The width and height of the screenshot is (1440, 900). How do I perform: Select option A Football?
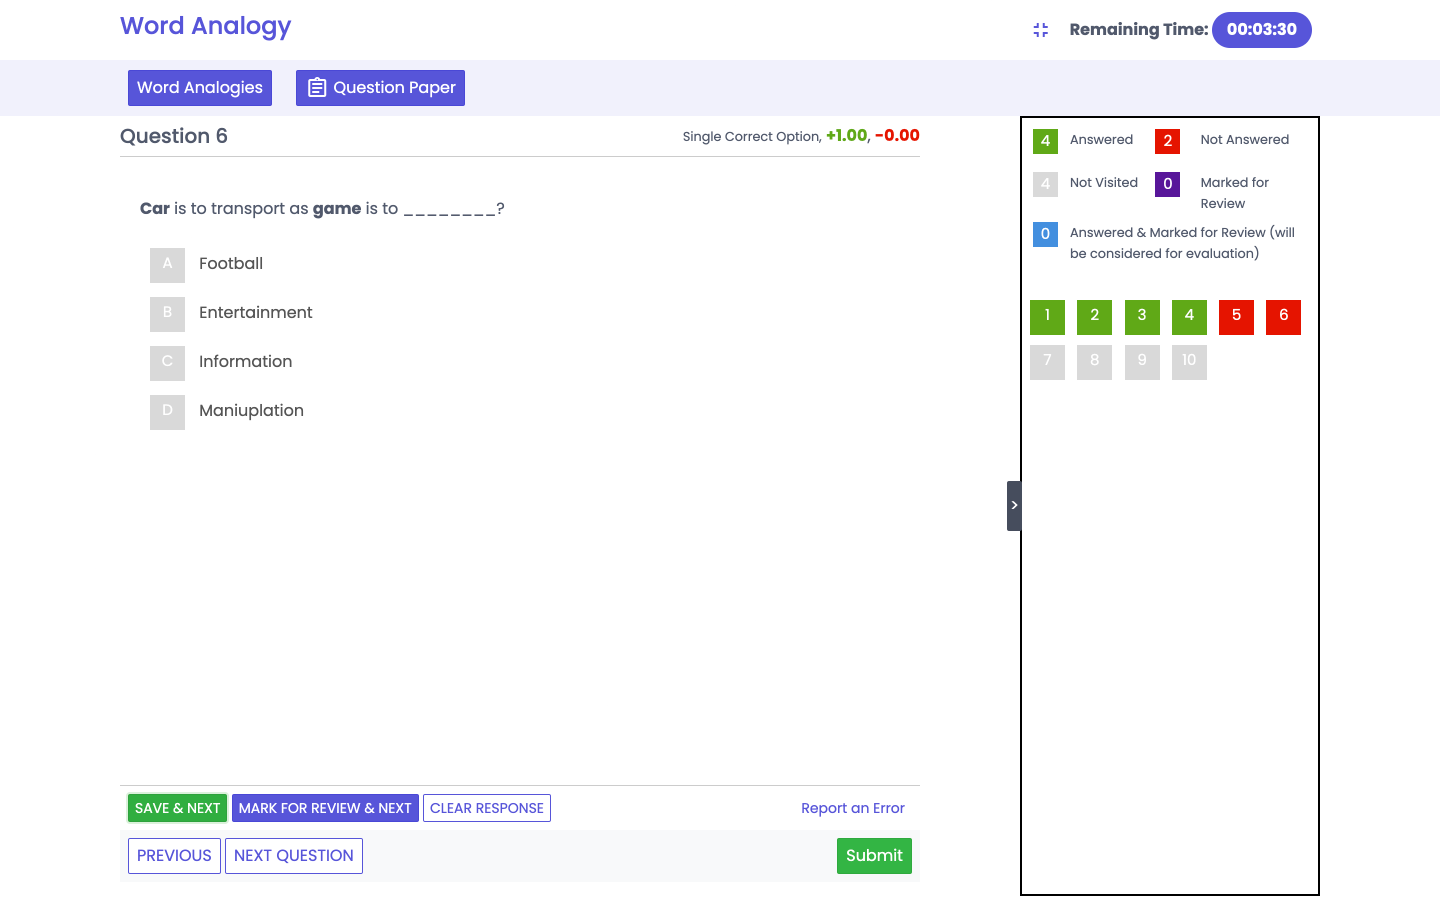167,264
